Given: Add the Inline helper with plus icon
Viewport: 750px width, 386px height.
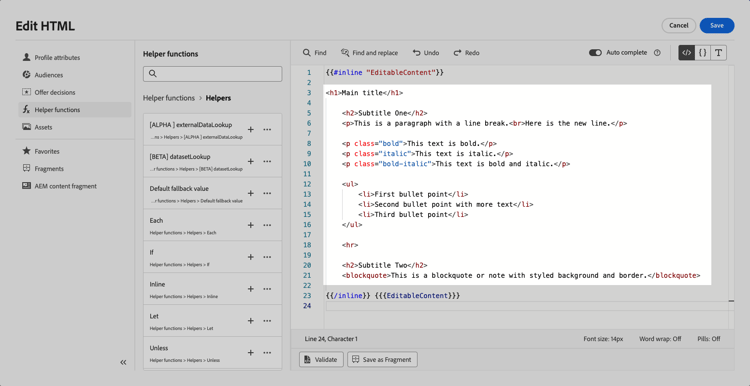Looking at the screenshot, I should (250, 289).
